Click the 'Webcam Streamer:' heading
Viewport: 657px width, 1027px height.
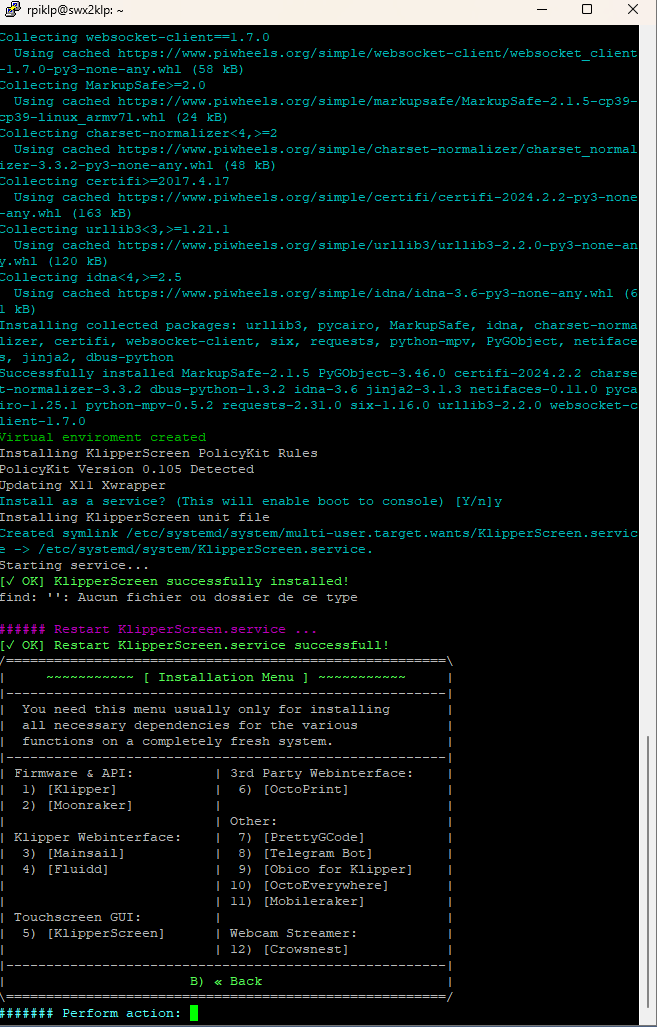click(293, 933)
